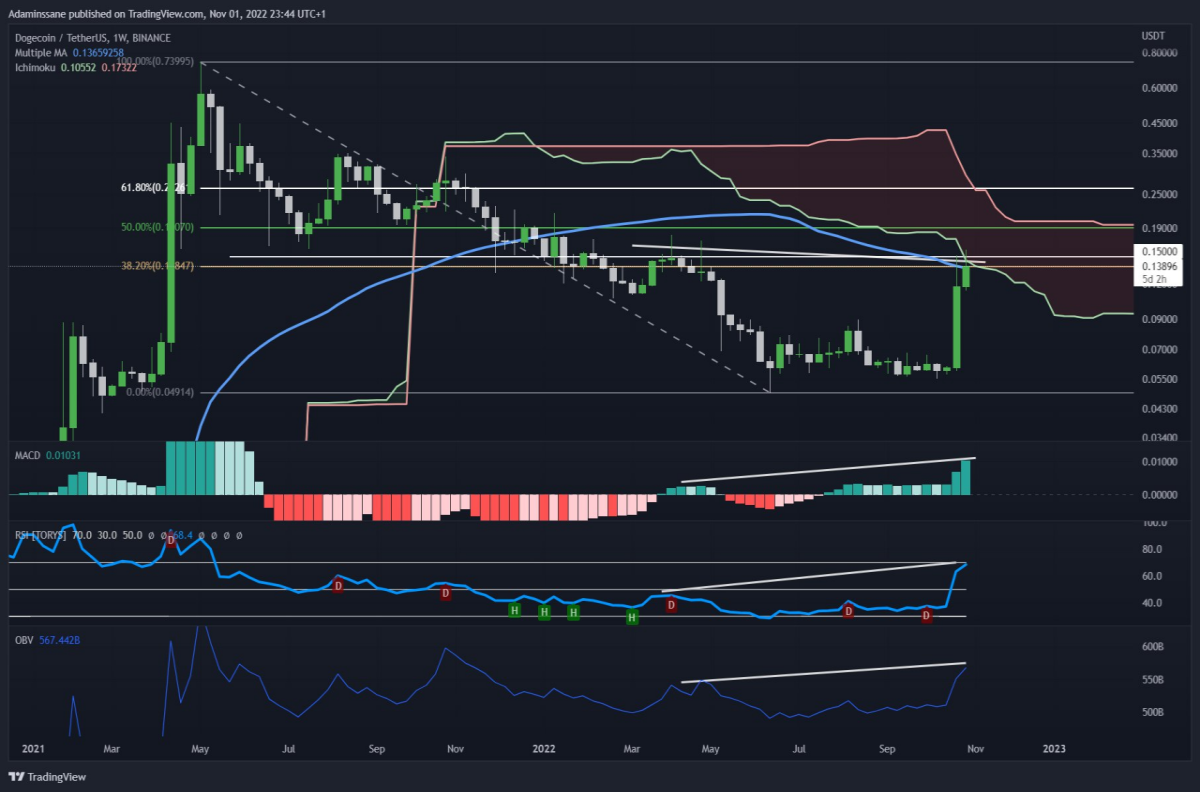This screenshot has width=1200, height=792.
Task: Click the current price tag 0.13896
Action: pos(1160,265)
